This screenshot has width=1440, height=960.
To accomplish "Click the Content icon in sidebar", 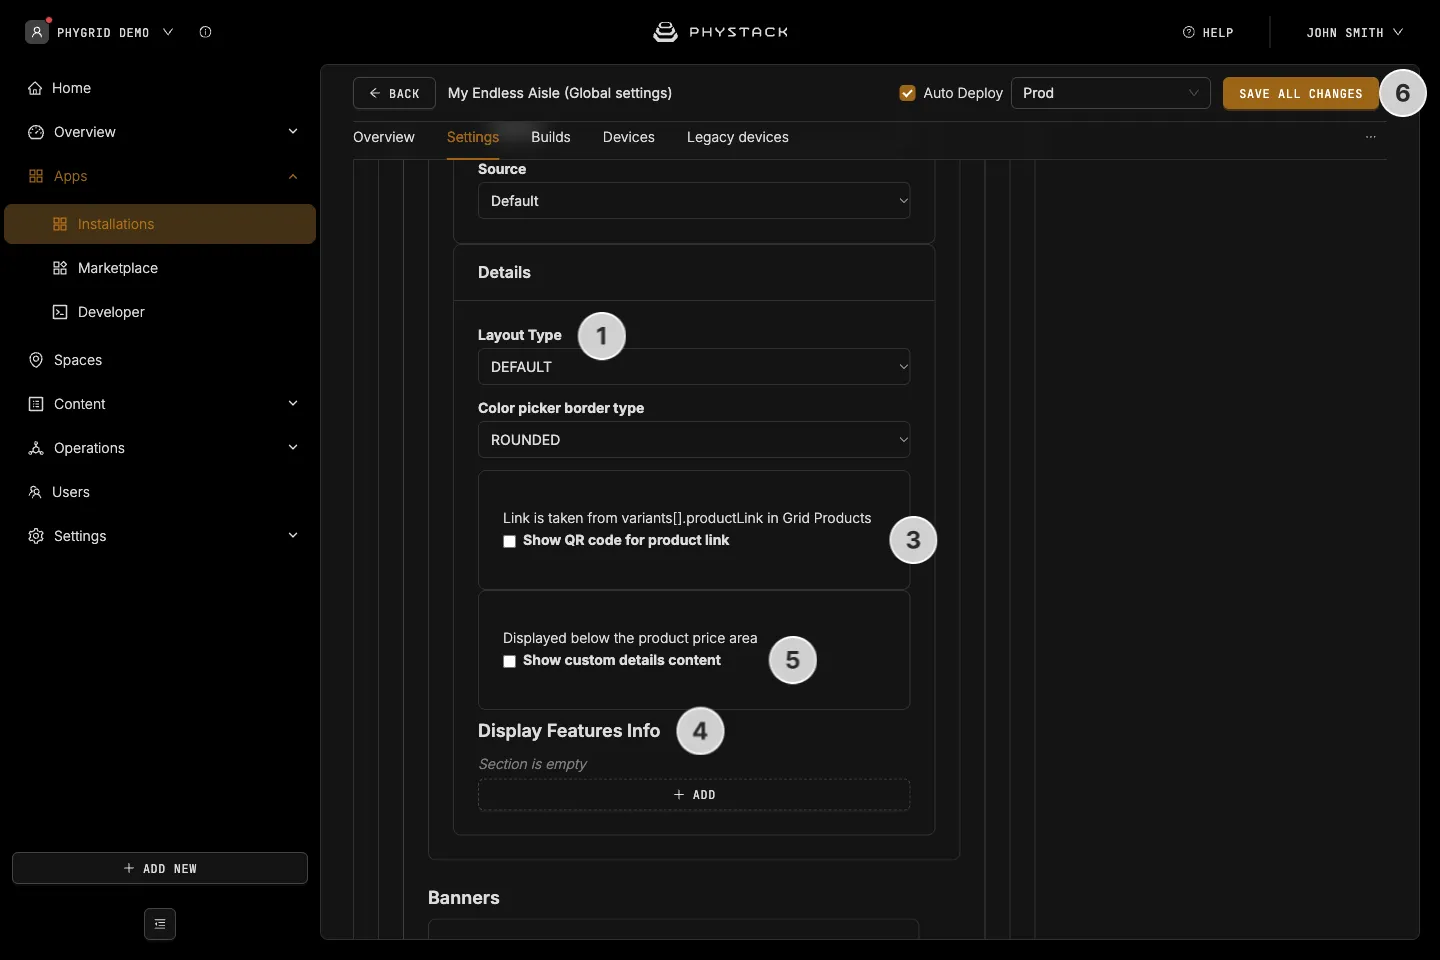I will click(36, 404).
